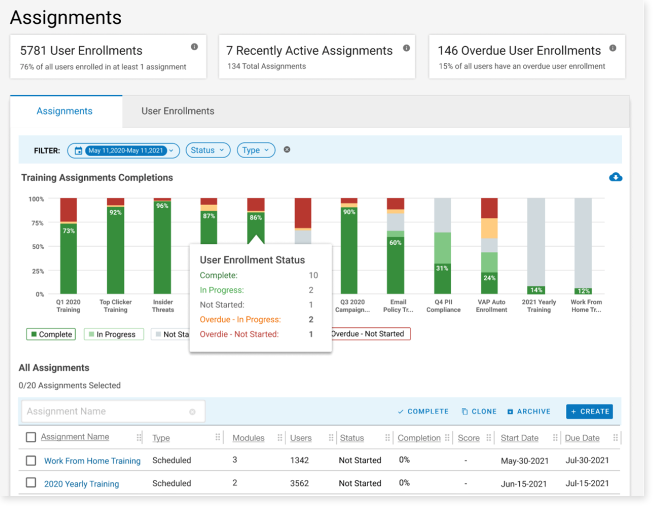
Task: Click info icon on User Enrollments card
Action: pos(194,47)
